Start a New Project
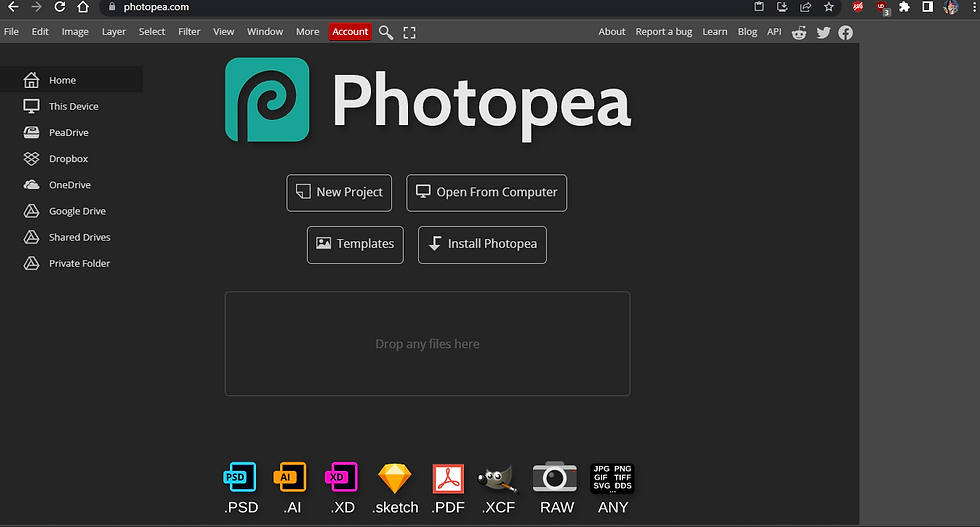The image size is (980, 527). click(x=339, y=193)
